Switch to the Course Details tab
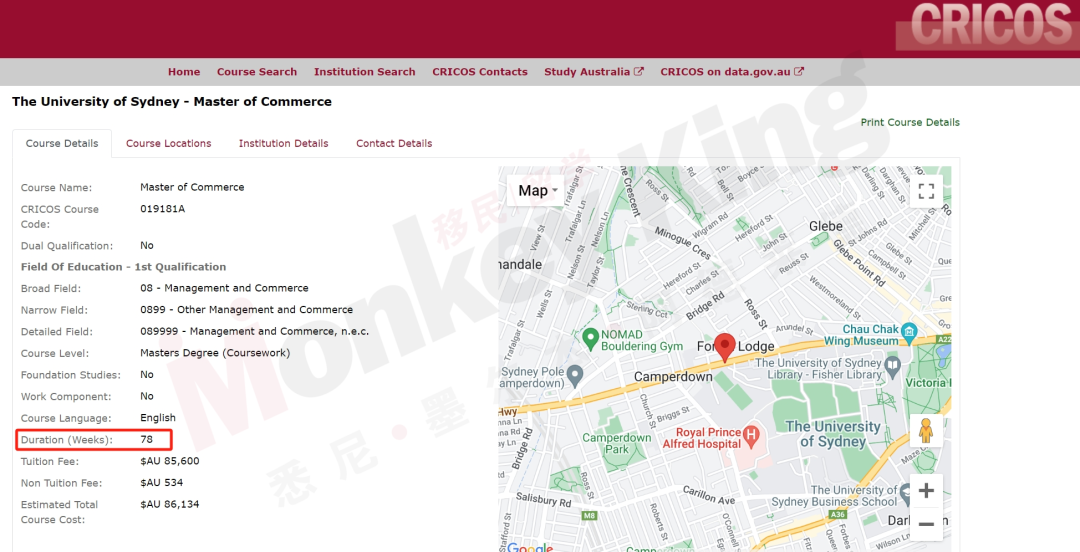This screenshot has width=1080, height=552. (62, 143)
